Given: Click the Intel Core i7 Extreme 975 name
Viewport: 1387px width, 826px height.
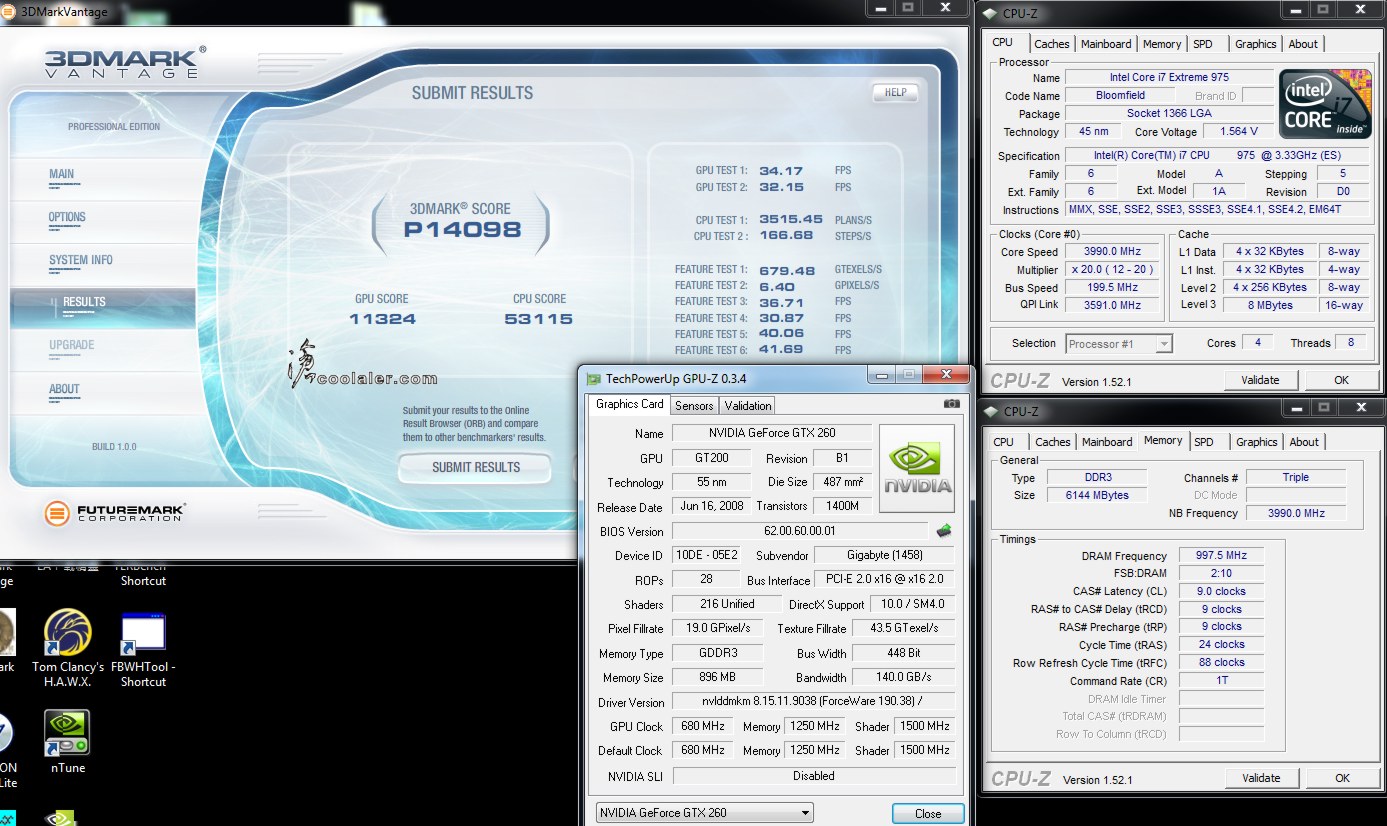Looking at the screenshot, I should tap(1169, 77).
